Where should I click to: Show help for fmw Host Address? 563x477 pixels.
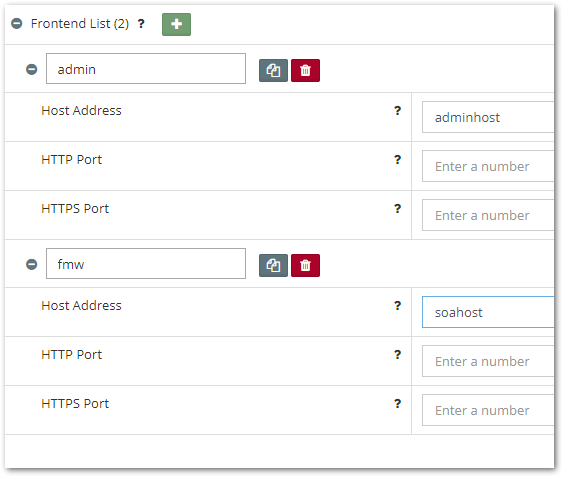[x=397, y=306]
